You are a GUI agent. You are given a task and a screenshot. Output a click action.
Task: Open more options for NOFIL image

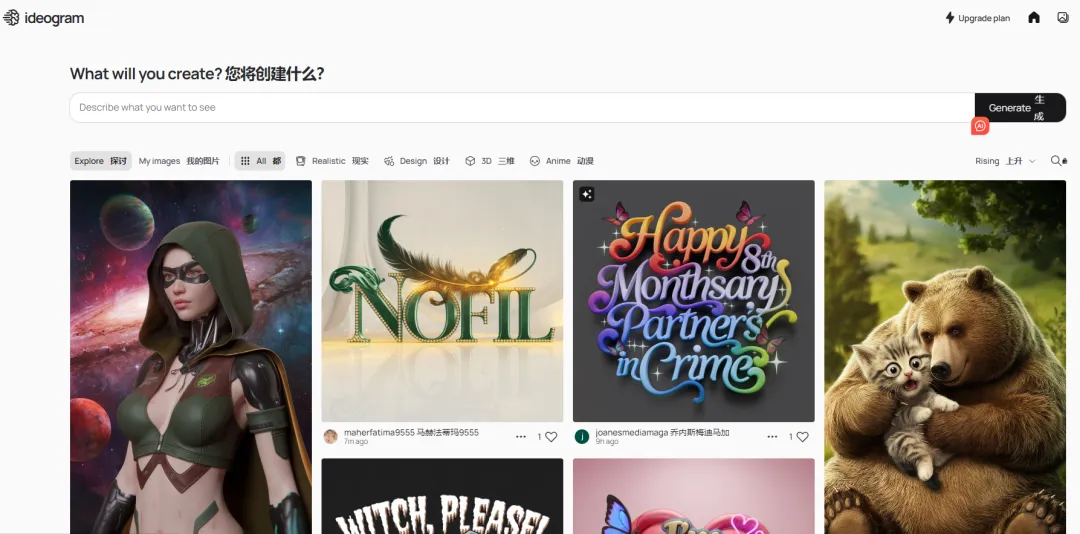(x=521, y=437)
